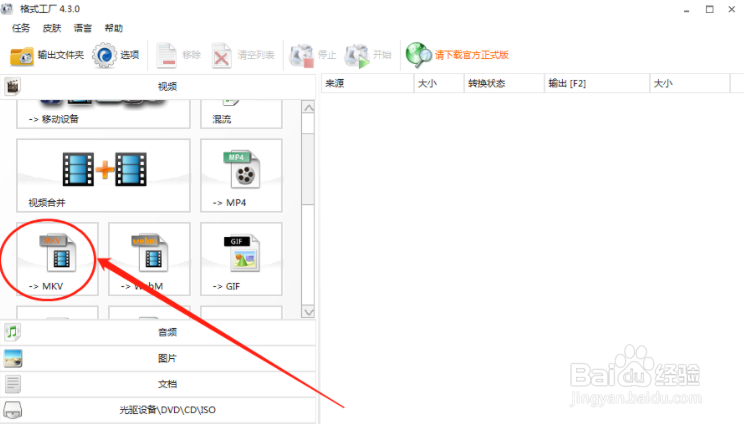Screen dimensions: 744x424
Task: Click the 停止 stop button
Action: 313,55
